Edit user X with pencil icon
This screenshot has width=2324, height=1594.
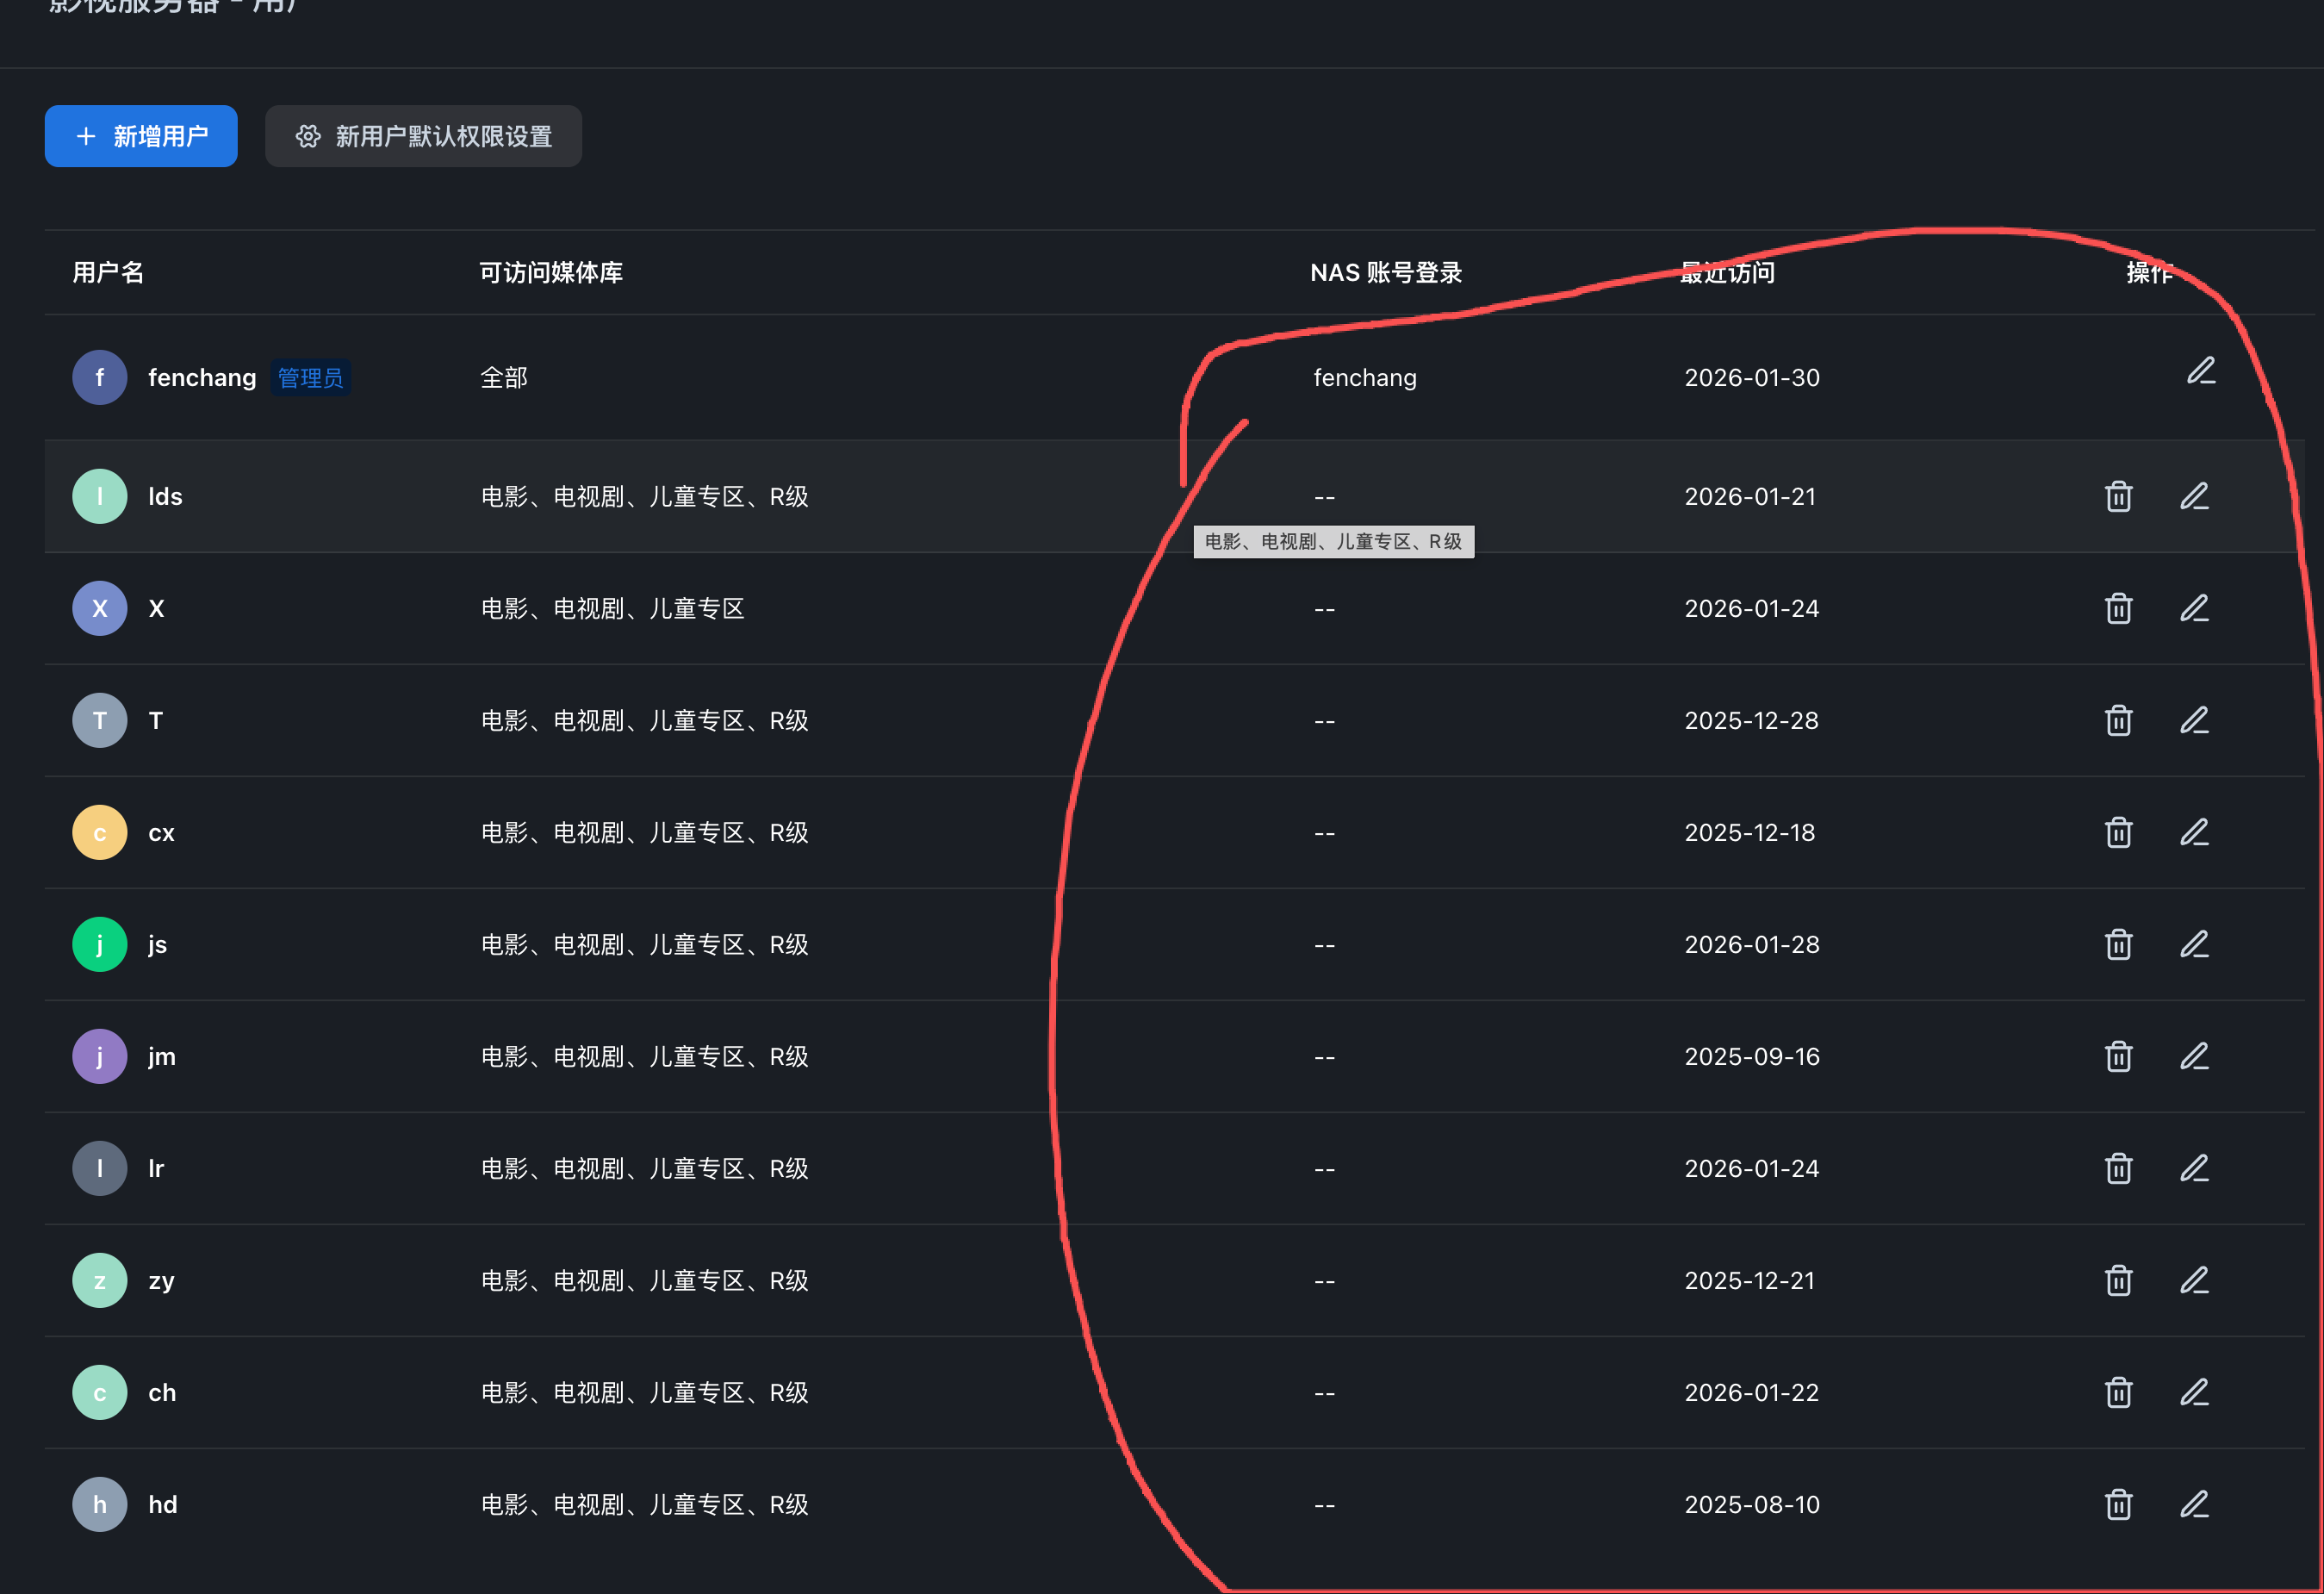point(2194,609)
